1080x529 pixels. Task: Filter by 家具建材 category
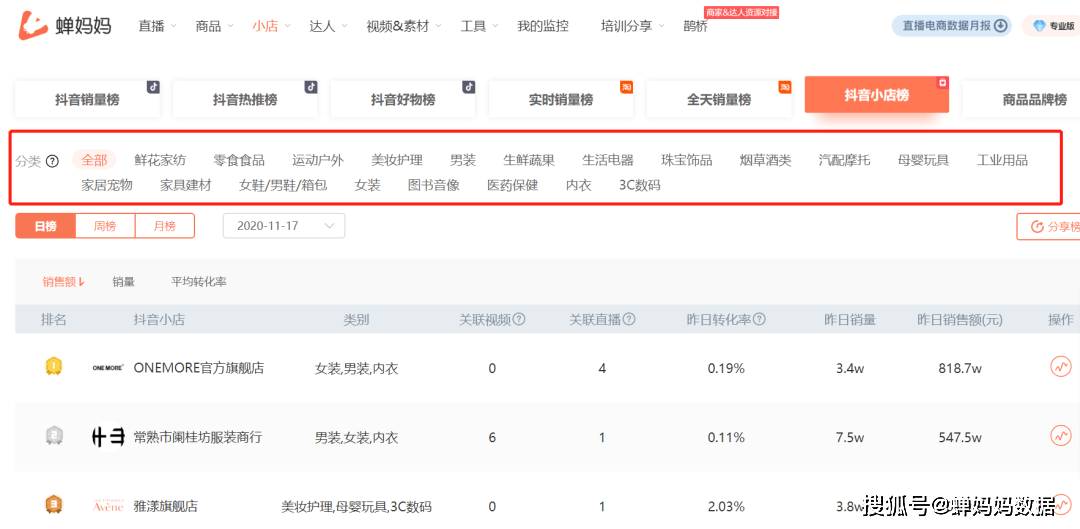tap(186, 185)
